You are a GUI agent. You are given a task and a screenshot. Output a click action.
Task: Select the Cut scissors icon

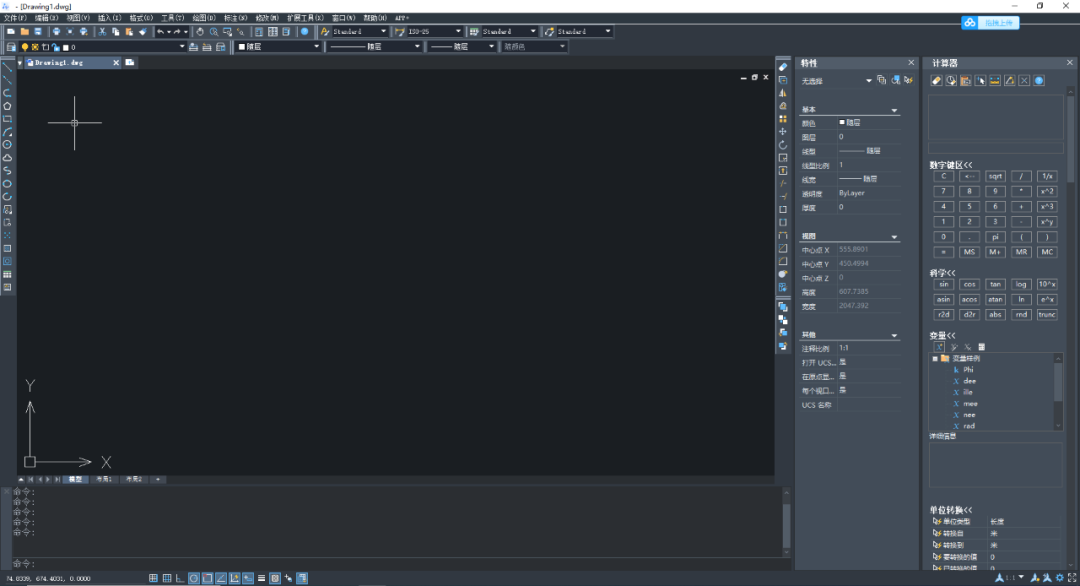pos(103,32)
